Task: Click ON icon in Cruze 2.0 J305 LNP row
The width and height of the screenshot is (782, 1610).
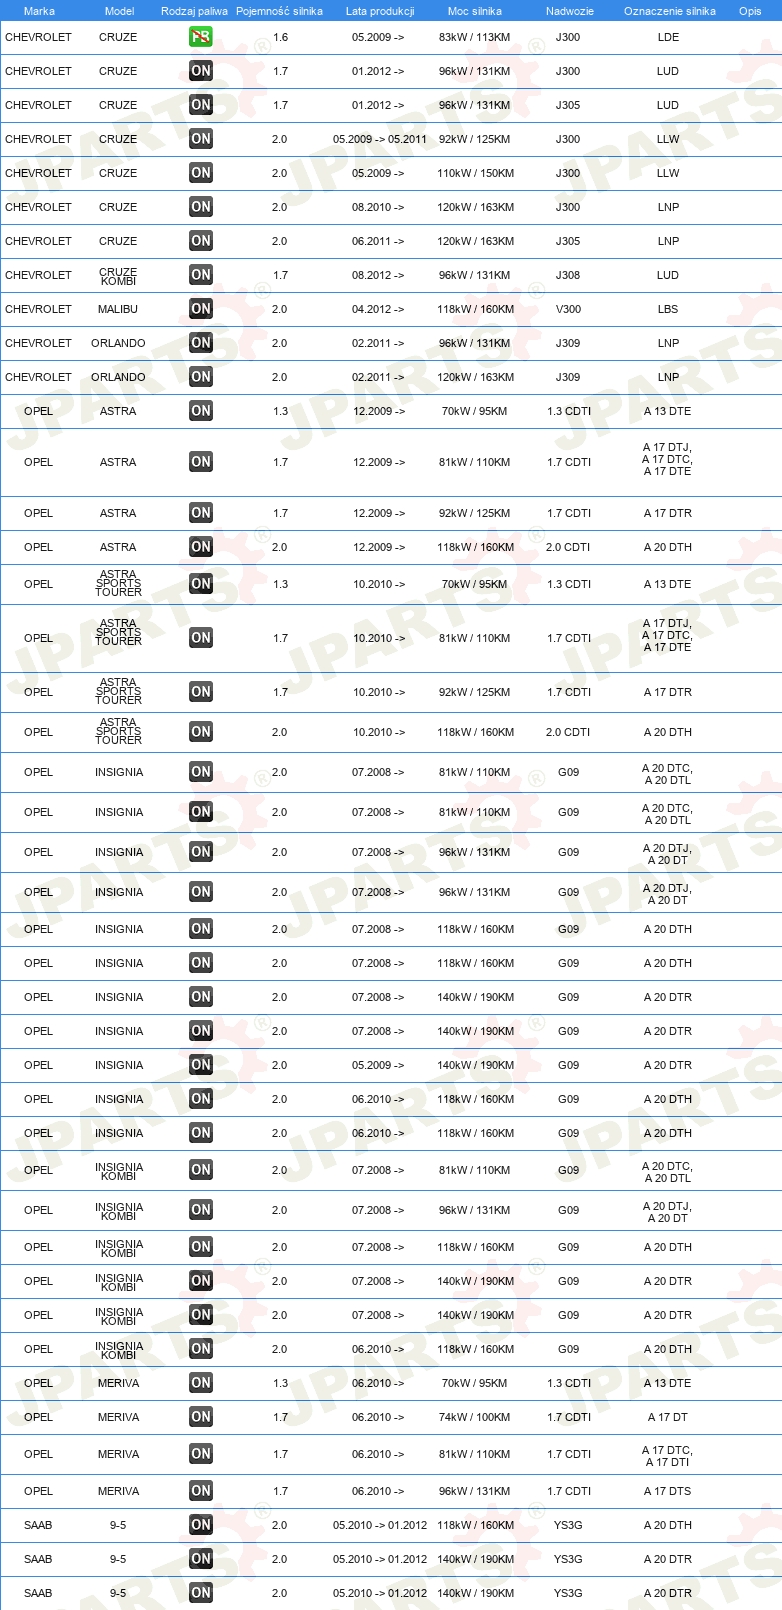Action: click(201, 241)
